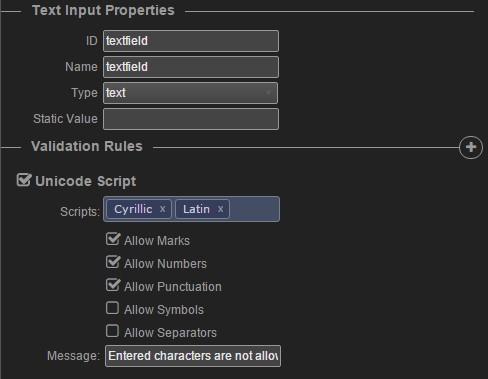The image size is (488, 379).
Task: Select the Cyrillic tag label
Action: pyautogui.click(x=133, y=209)
